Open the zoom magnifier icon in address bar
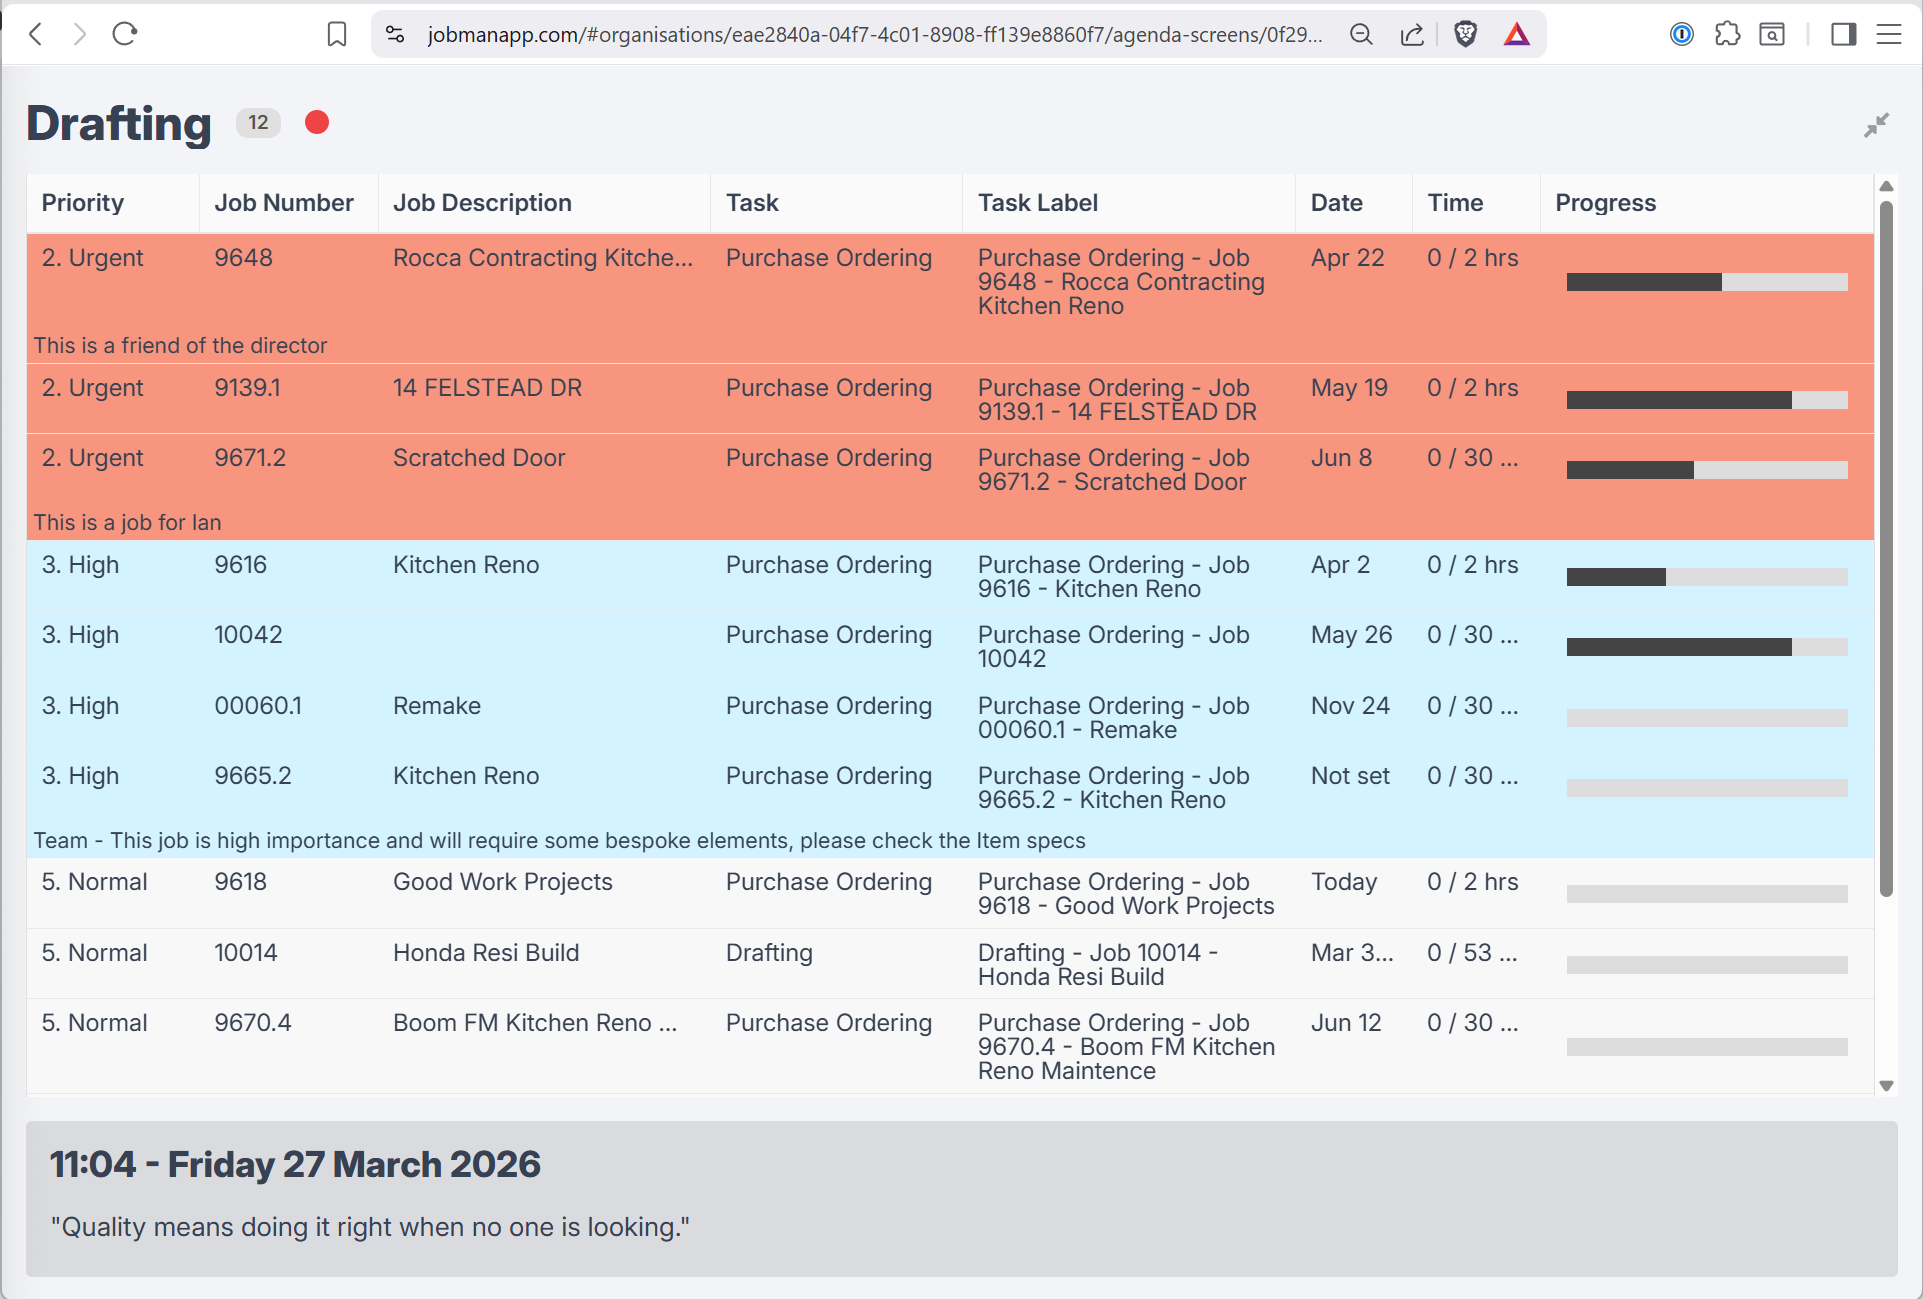The width and height of the screenshot is (1923, 1299). (1360, 34)
